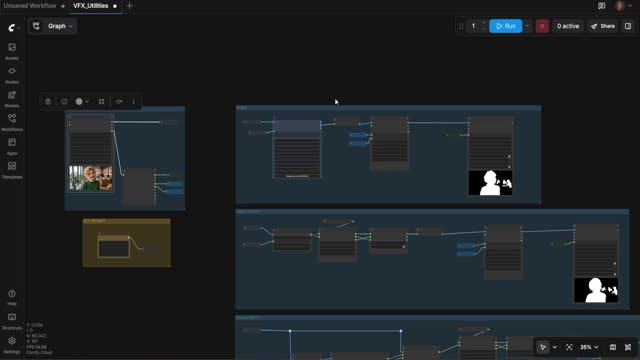Share the workflow

pyautogui.click(x=603, y=26)
